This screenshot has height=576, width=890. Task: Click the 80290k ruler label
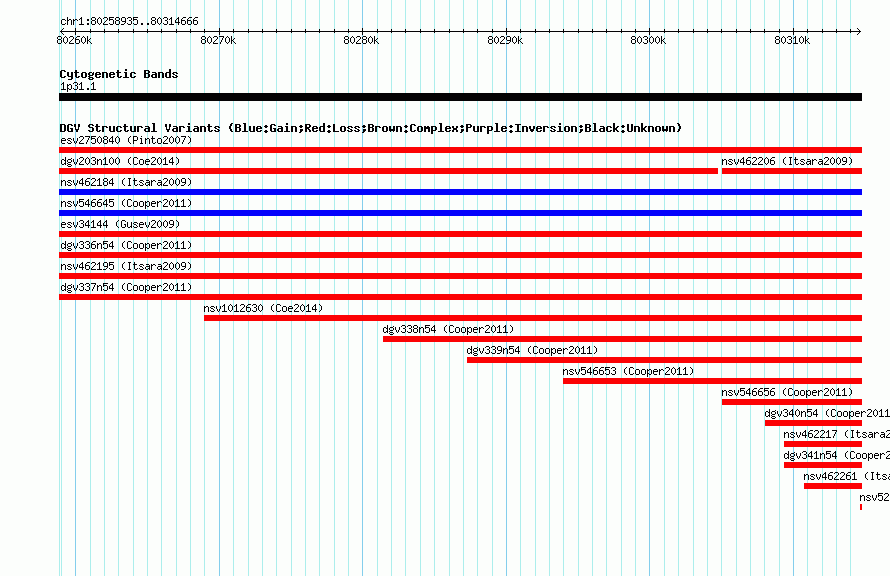505,40
